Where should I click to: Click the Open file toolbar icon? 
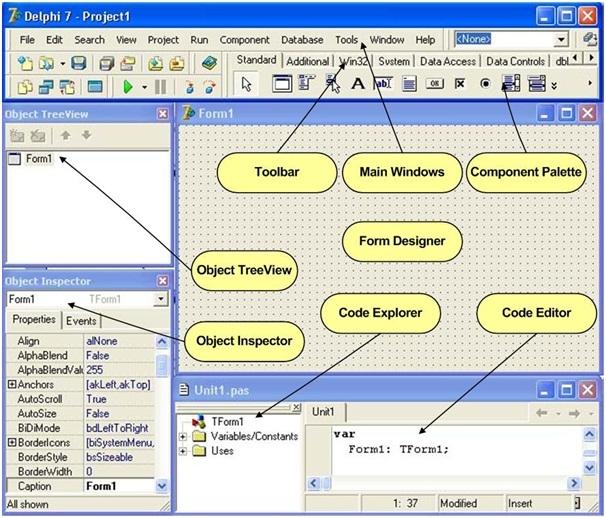pos(46,63)
